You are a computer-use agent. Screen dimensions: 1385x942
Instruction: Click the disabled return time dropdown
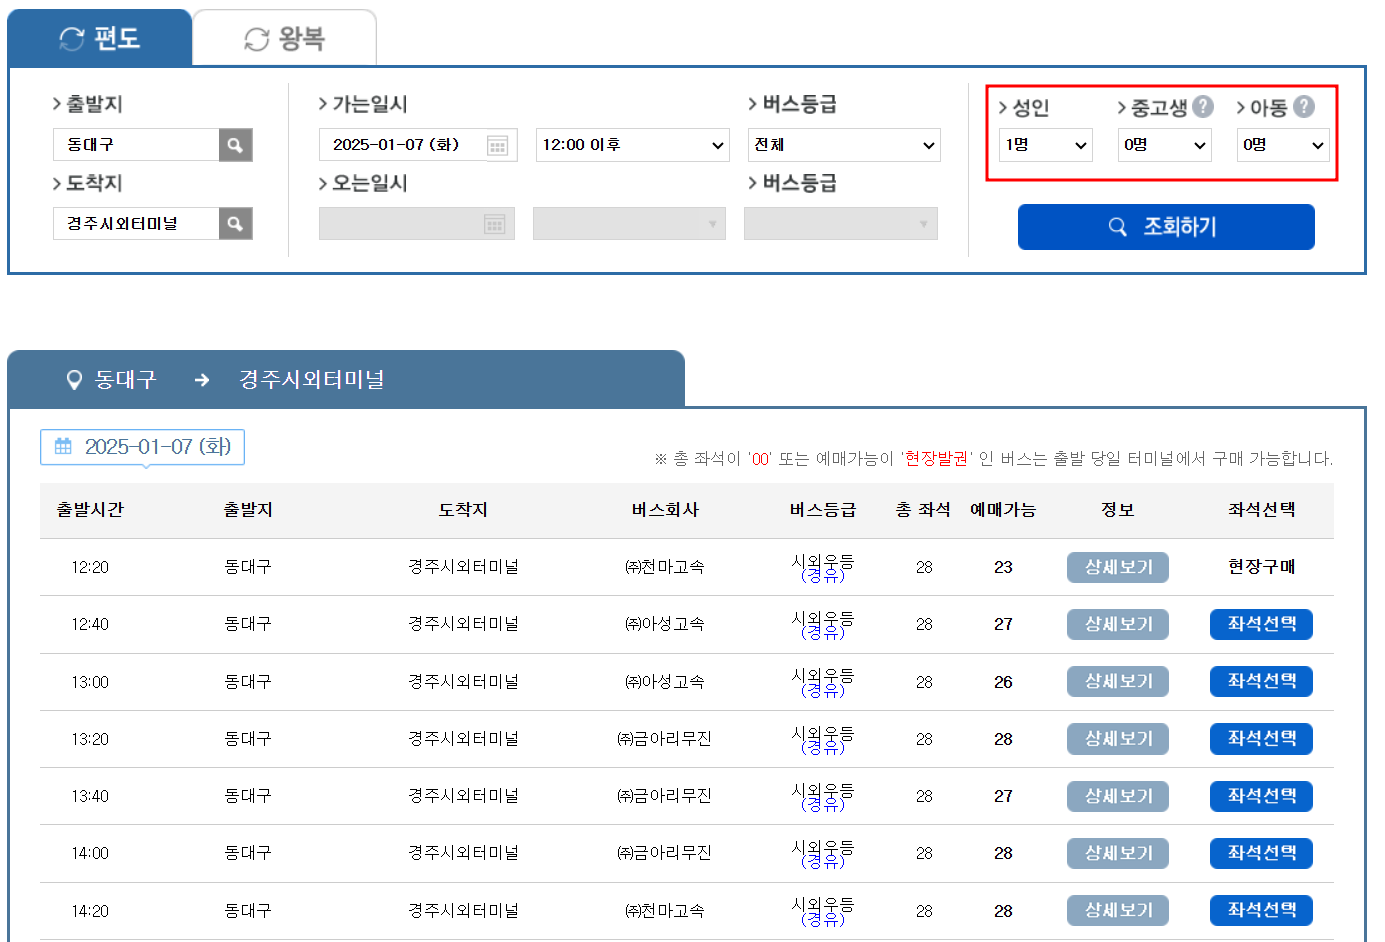pos(629,224)
